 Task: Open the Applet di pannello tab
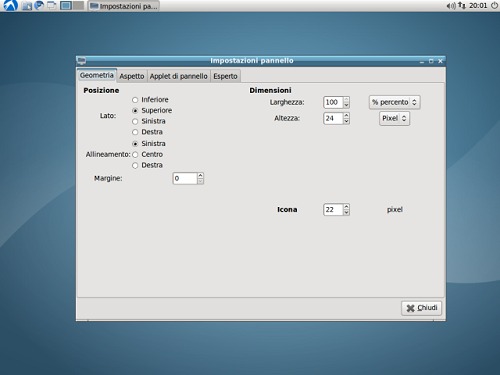pyautogui.click(x=178, y=76)
